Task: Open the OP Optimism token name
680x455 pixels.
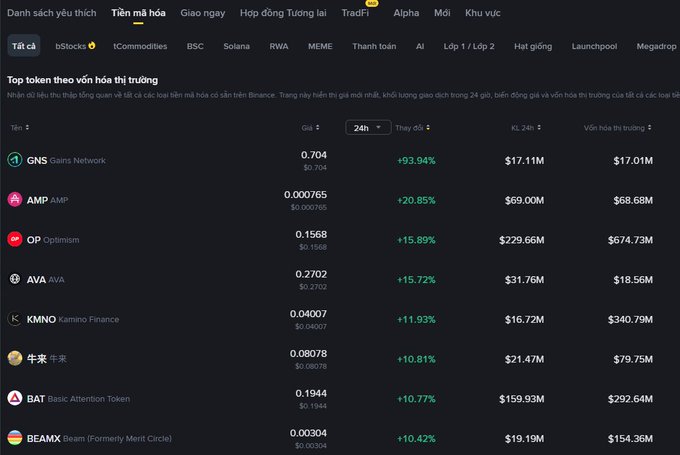Action: pyautogui.click(x=53, y=240)
